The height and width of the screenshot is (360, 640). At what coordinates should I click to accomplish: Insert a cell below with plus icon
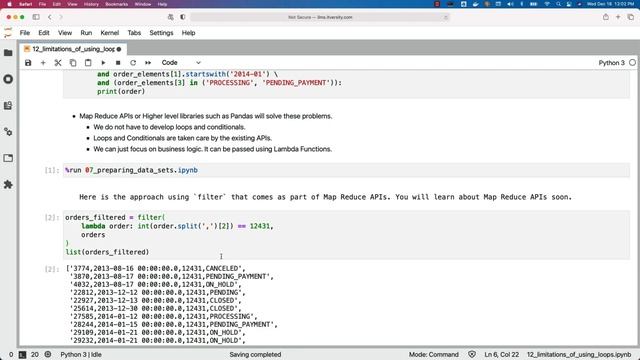coord(43,63)
